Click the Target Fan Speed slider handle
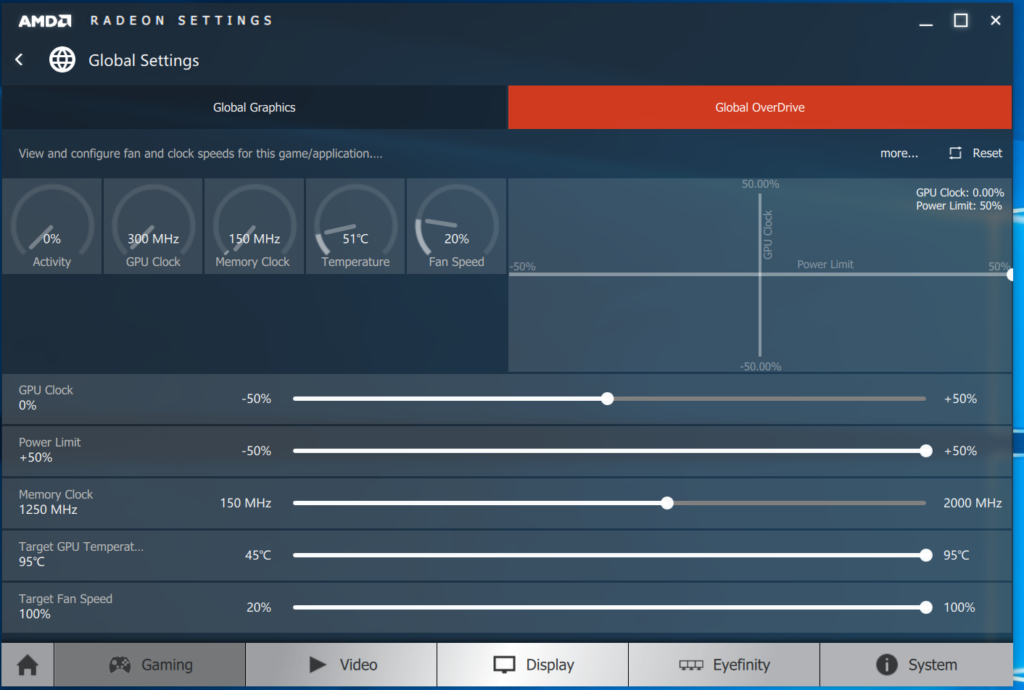The height and width of the screenshot is (690, 1024). 925,608
